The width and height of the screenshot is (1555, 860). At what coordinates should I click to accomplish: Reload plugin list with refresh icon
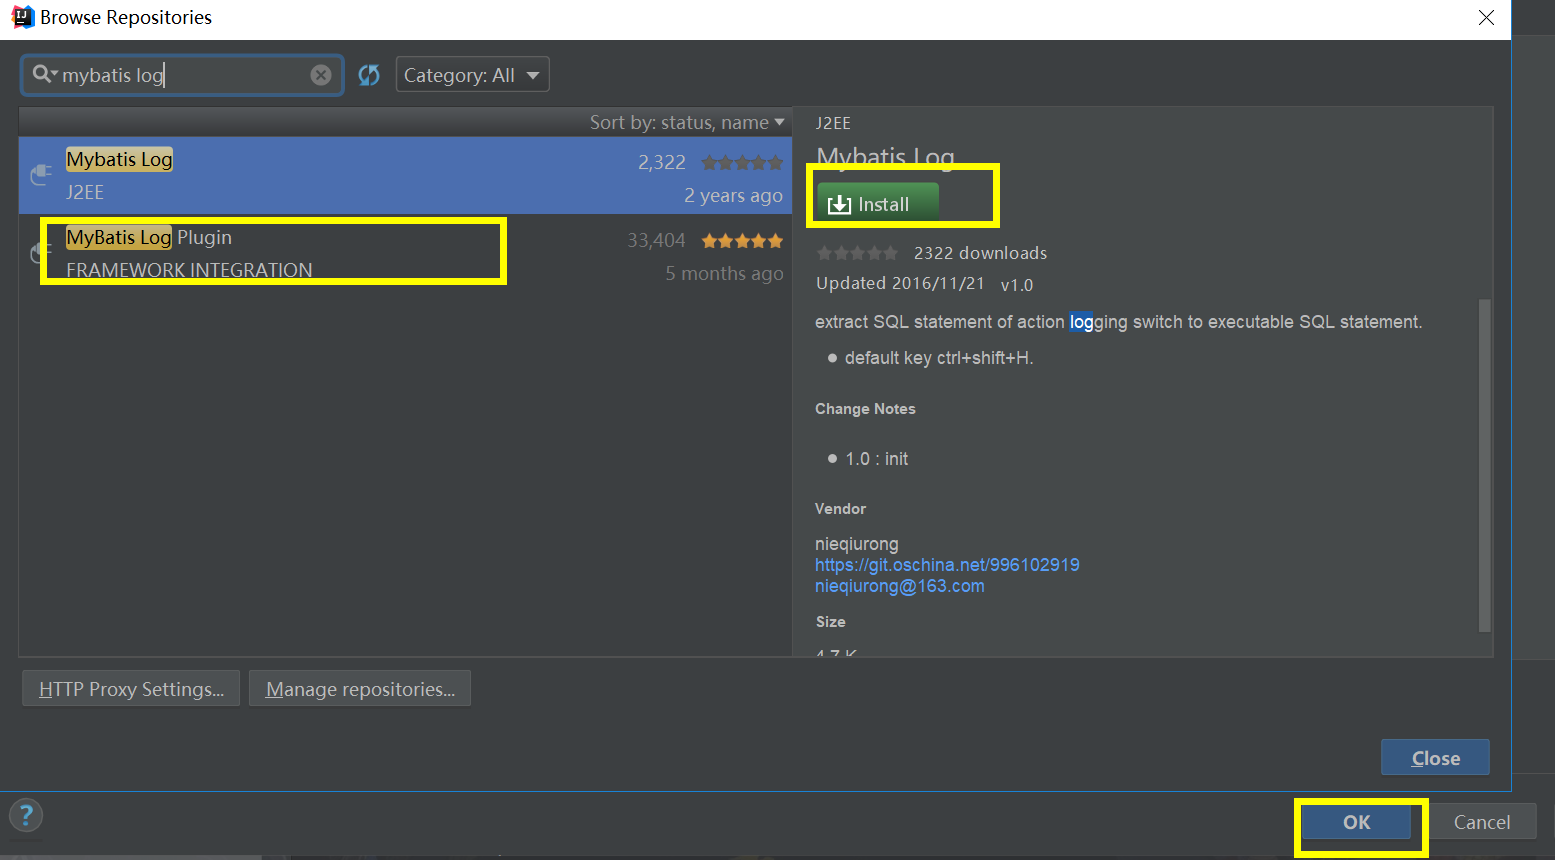369,75
